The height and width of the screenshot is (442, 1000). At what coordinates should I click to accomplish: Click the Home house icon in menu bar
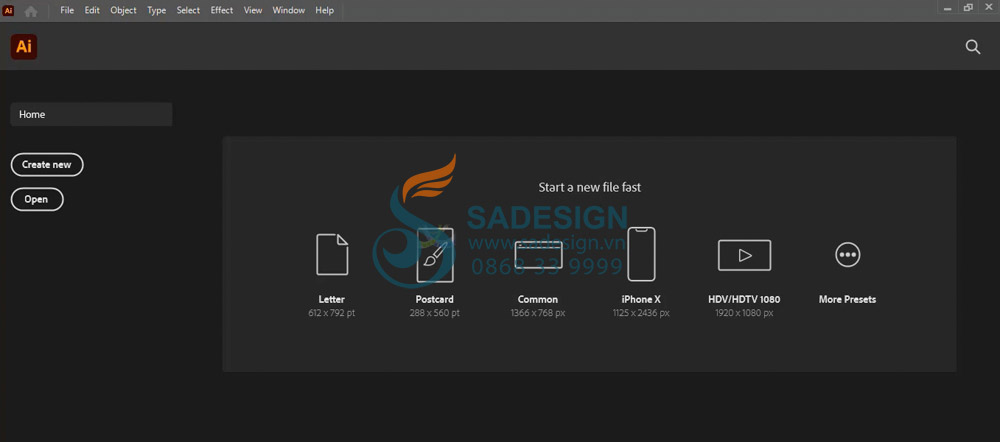[31, 11]
